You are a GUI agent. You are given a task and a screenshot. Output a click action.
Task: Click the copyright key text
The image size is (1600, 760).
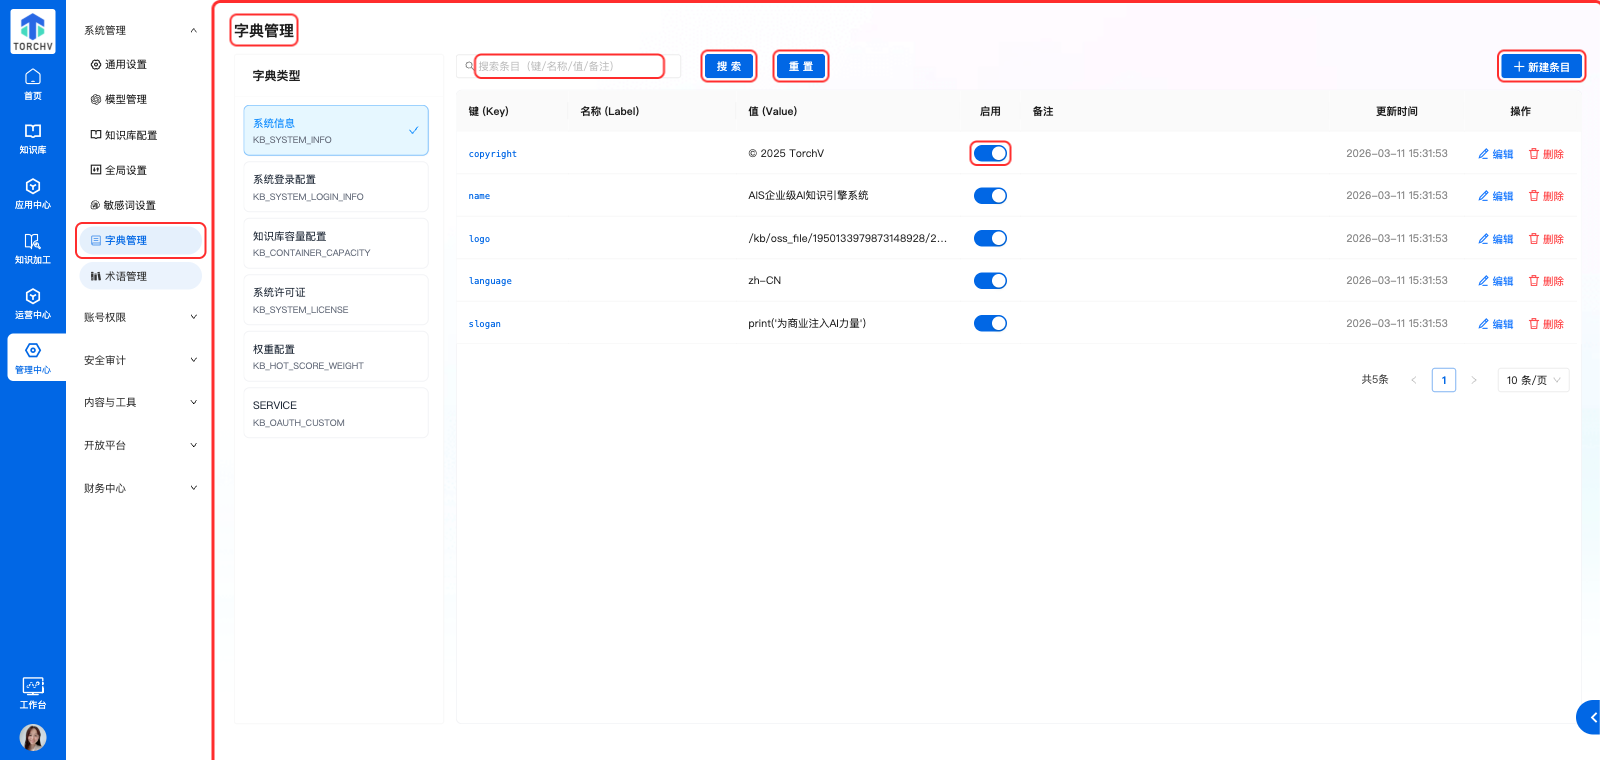[x=493, y=154]
